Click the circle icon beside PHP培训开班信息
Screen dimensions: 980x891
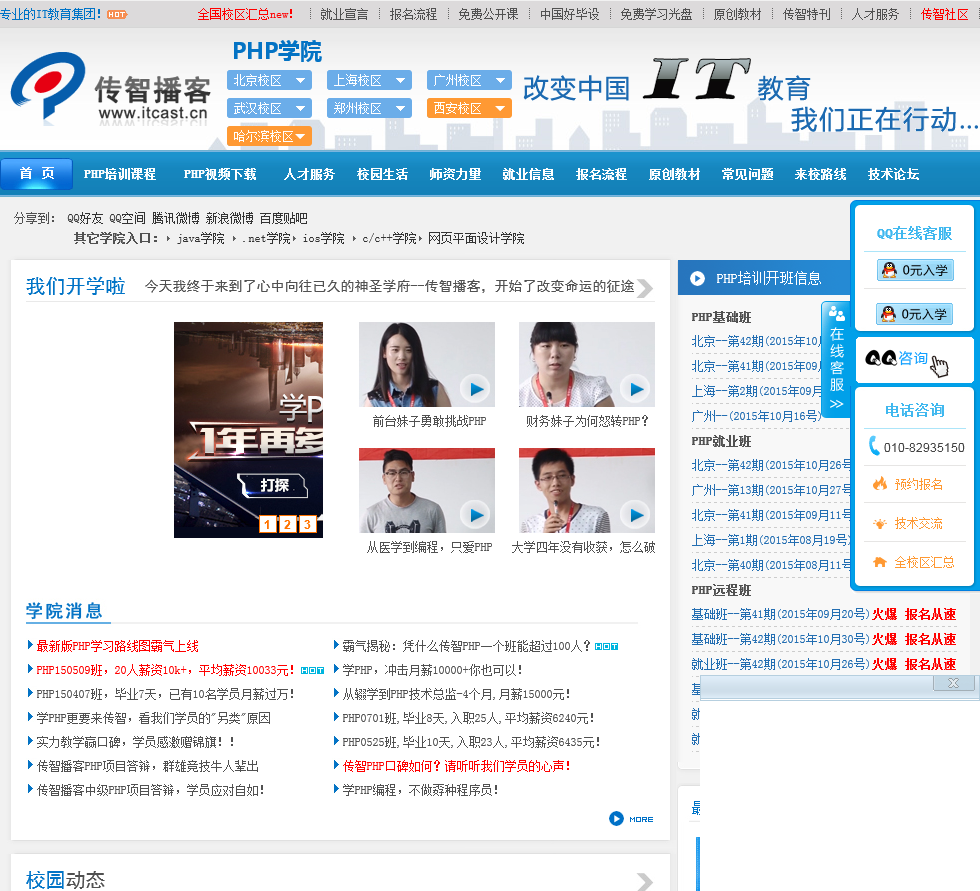[x=698, y=278]
